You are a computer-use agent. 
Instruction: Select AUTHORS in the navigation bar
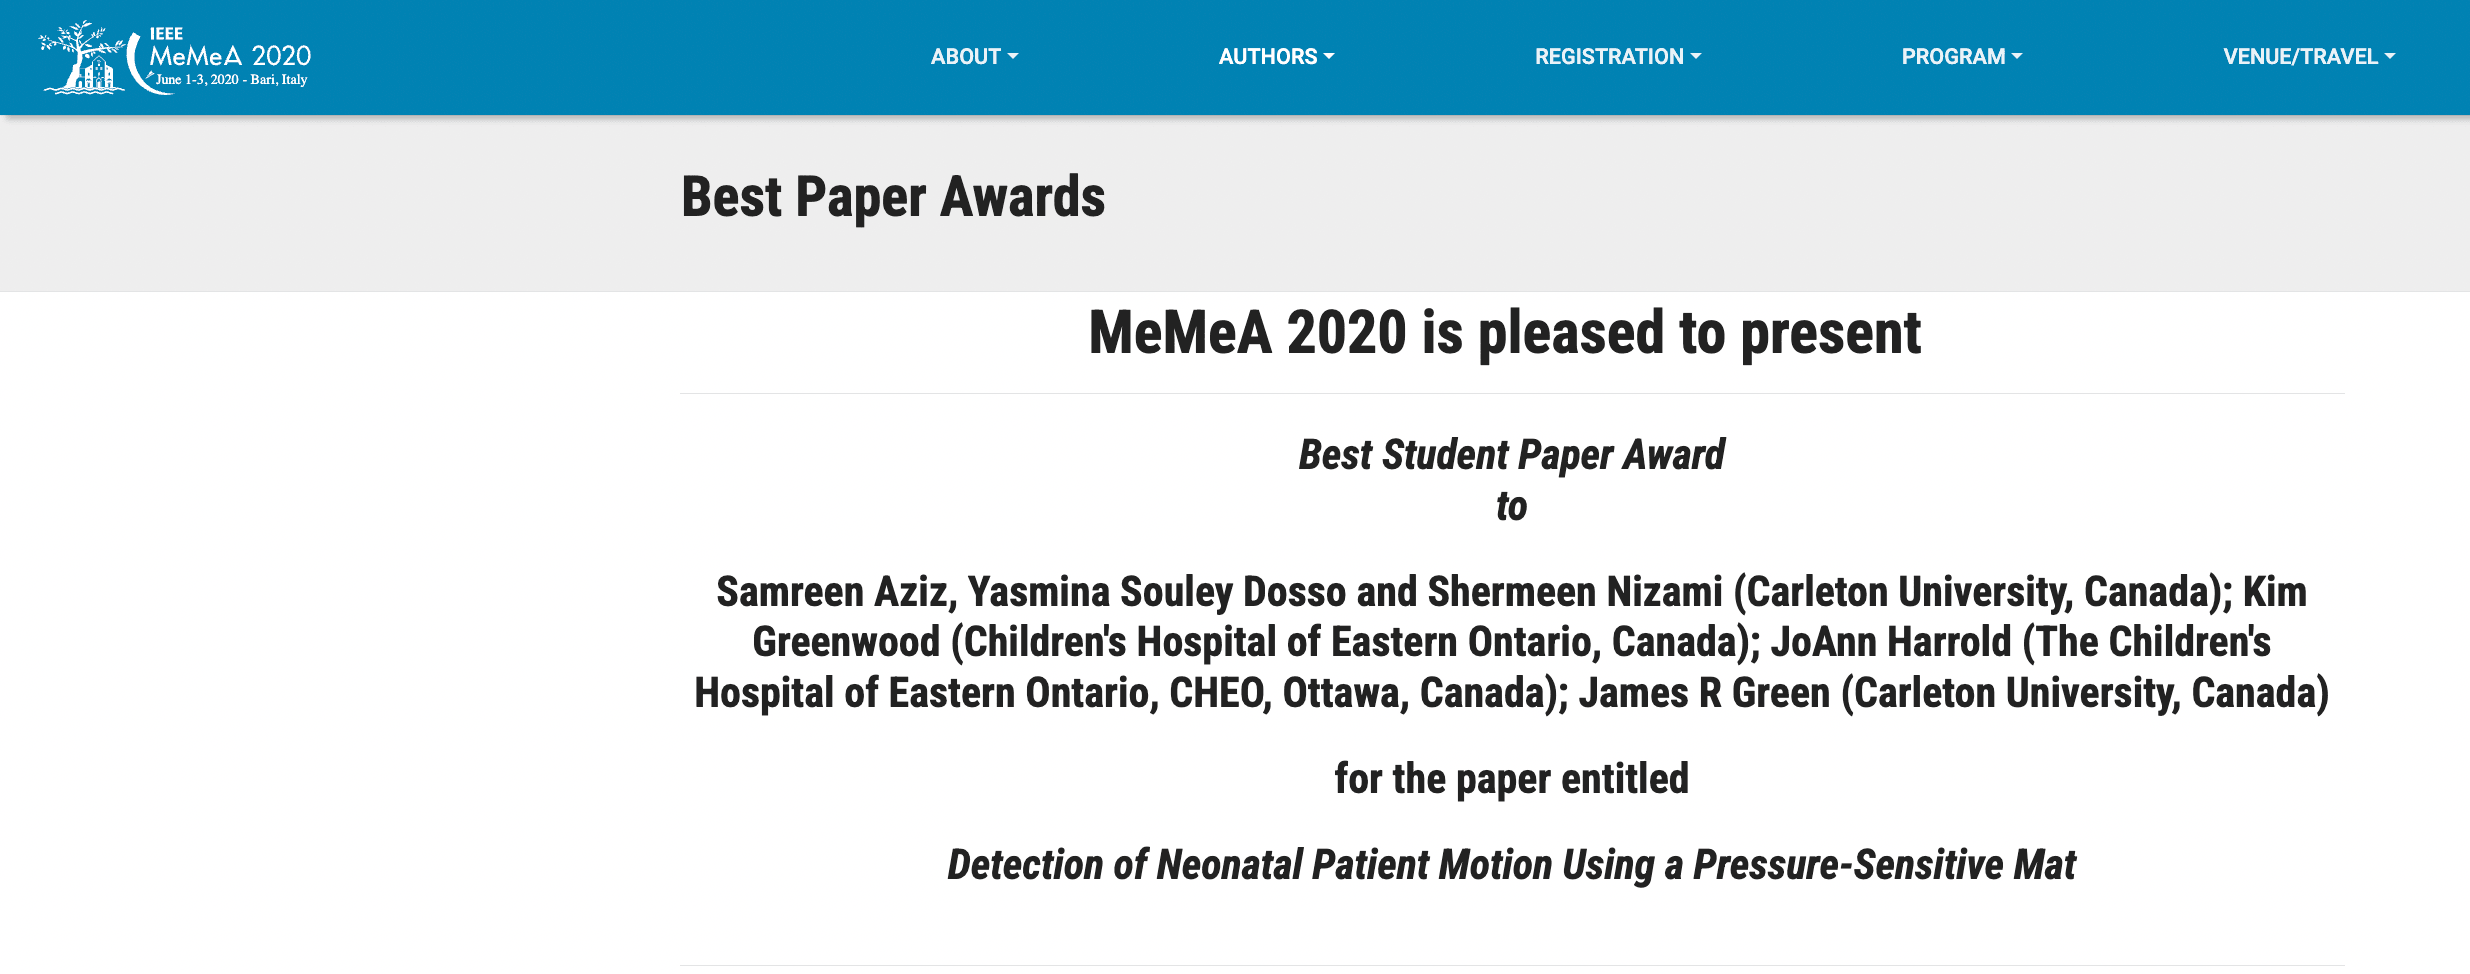pyautogui.click(x=1268, y=57)
